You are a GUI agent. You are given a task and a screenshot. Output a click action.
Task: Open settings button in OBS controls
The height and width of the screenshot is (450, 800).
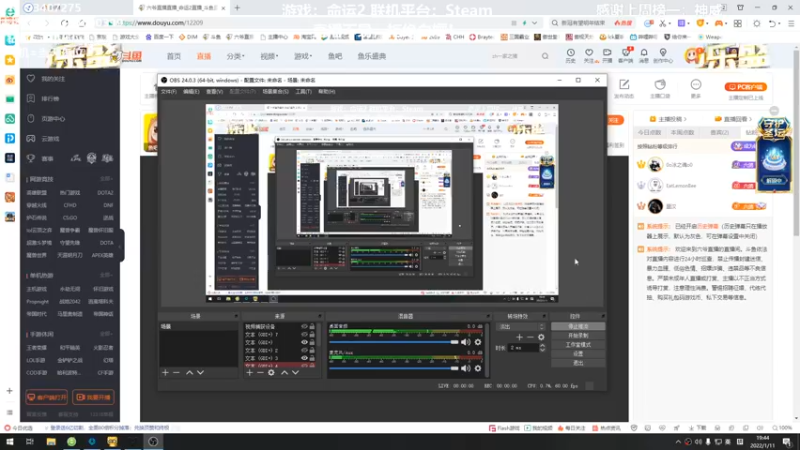tap(578, 354)
